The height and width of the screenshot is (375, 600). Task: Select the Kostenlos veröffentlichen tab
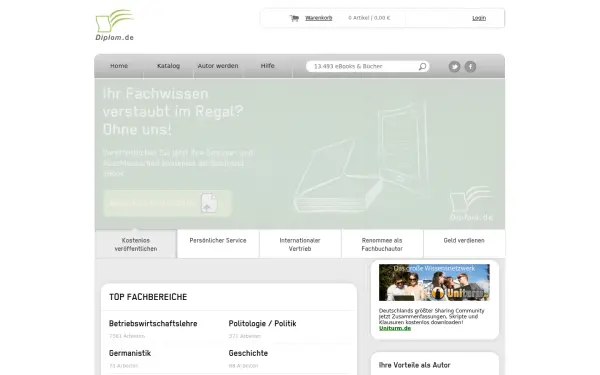[x=136, y=244]
